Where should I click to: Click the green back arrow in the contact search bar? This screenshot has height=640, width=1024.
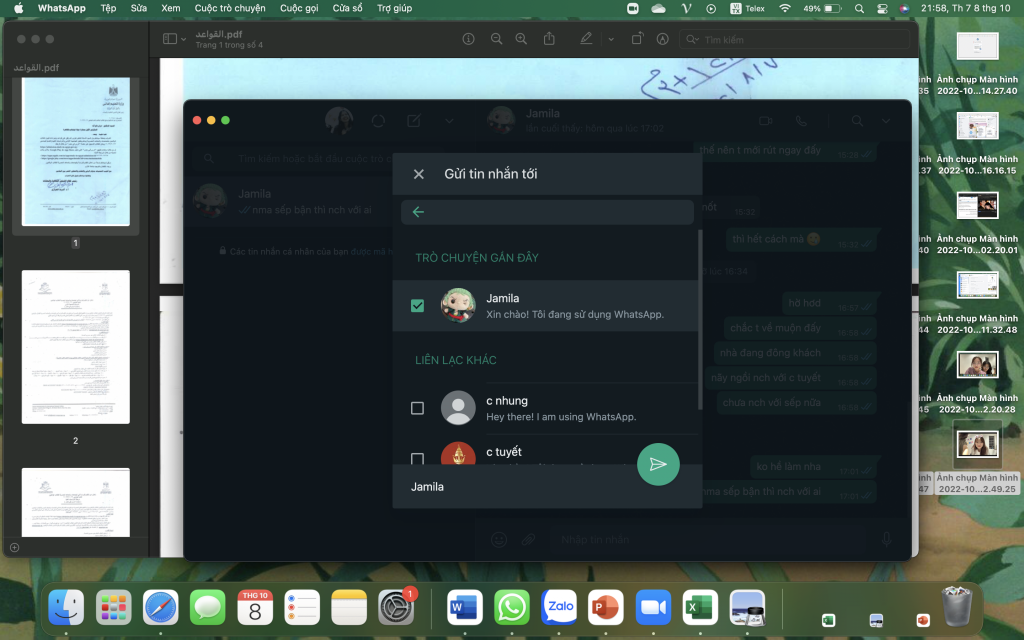point(418,212)
